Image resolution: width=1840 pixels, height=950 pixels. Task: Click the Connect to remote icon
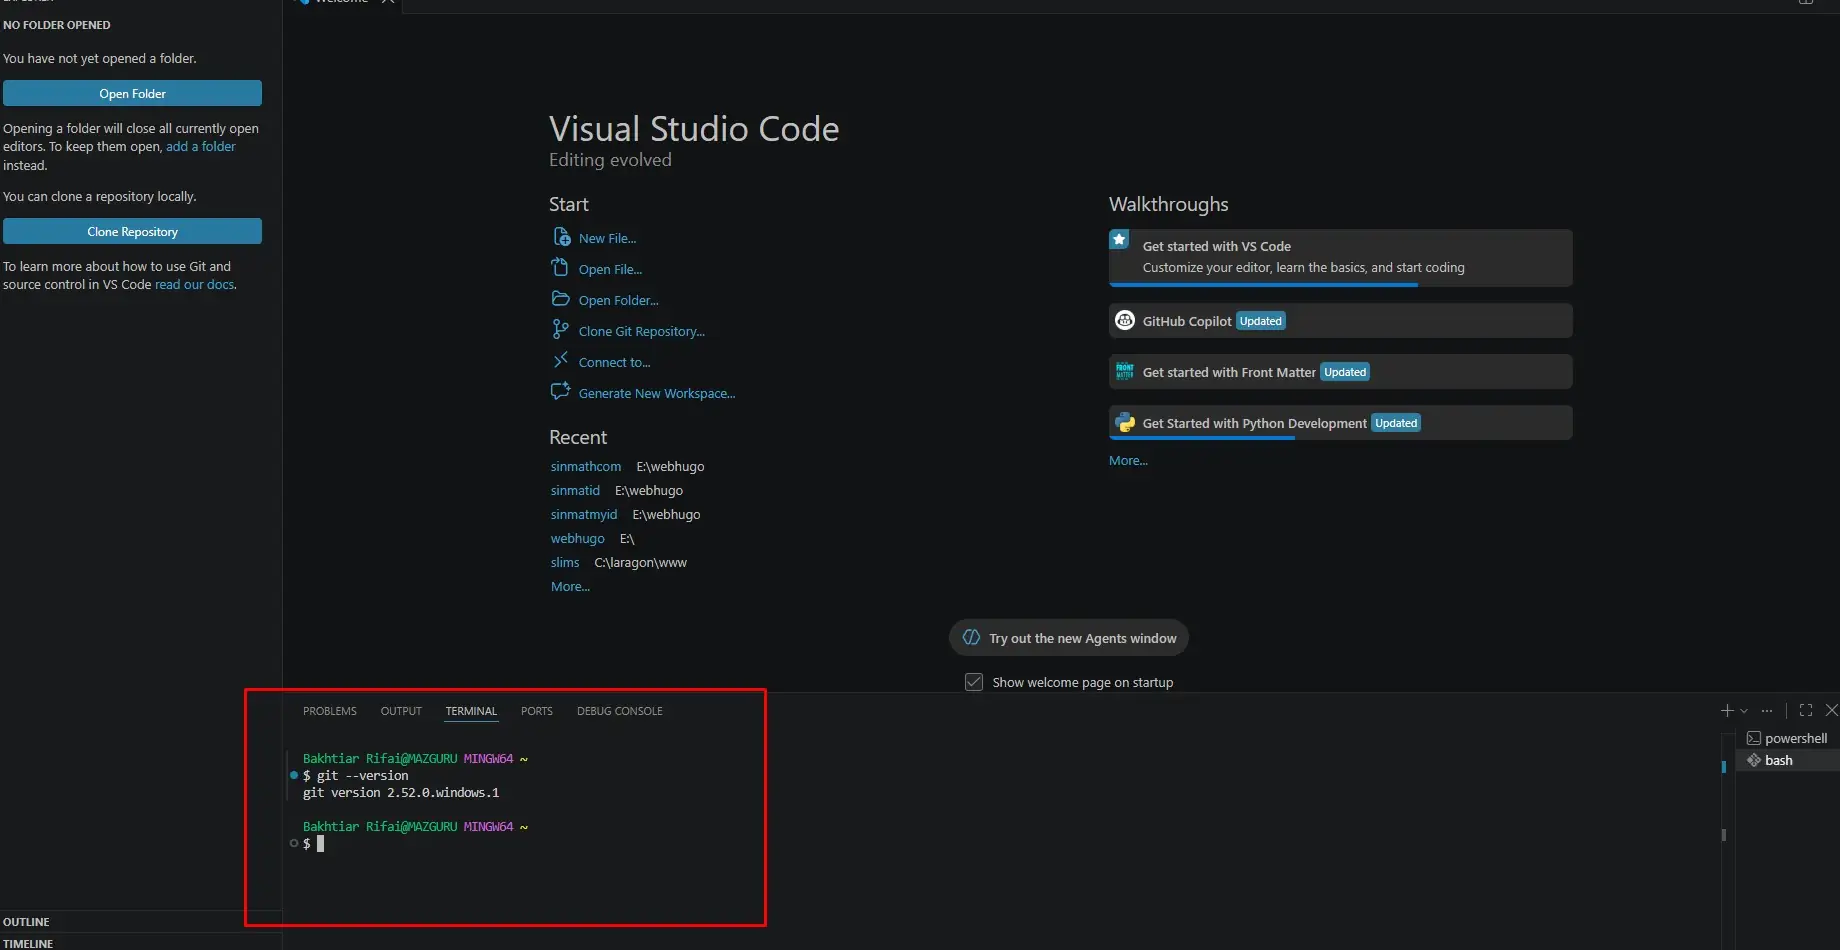(x=560, y=360)
